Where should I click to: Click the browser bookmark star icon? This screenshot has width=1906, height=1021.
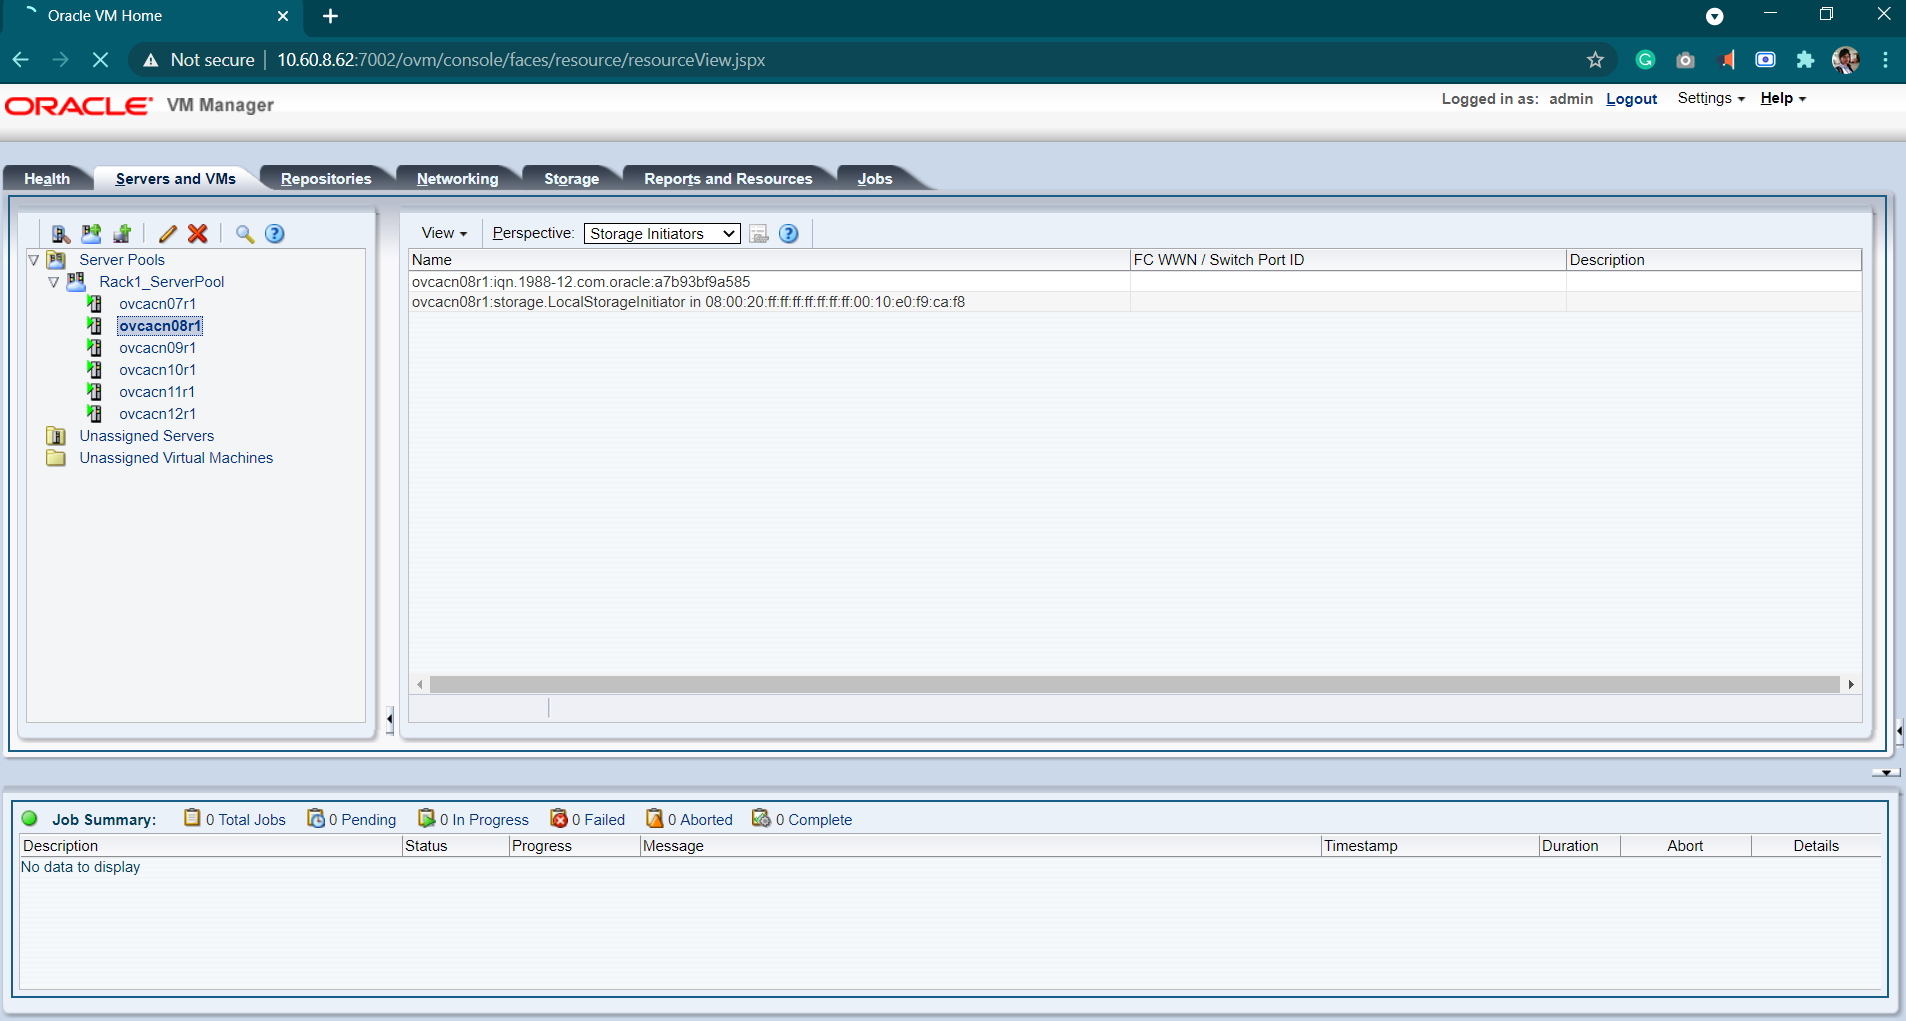pyautogui.click(x=1595, y=60)
